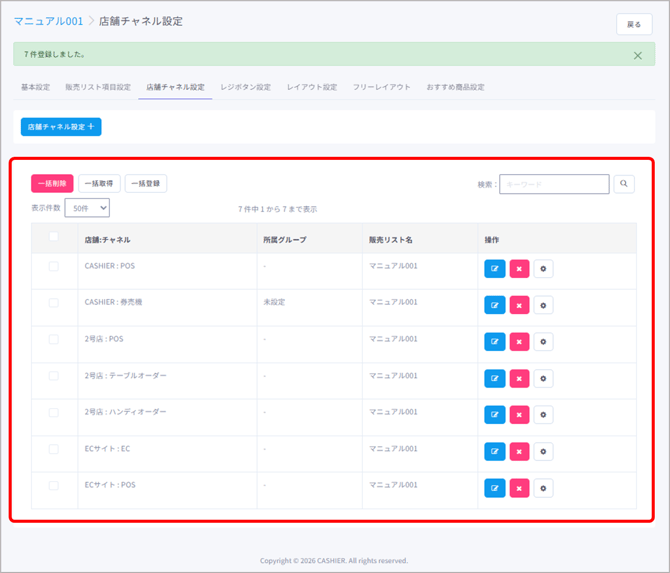Dismiss the 7件登録しました notification
The height and width of the screenshot is (573, 670).
pos(638,55)
